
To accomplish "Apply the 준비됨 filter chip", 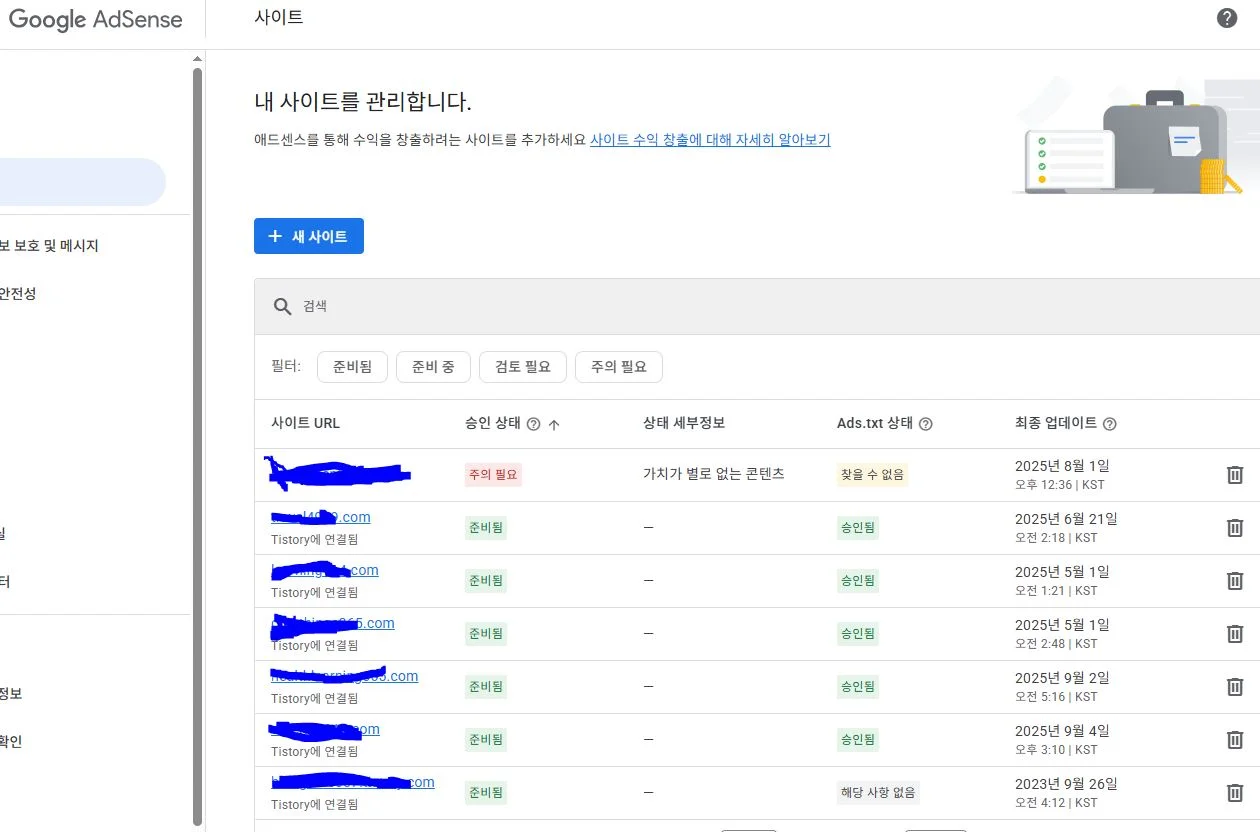I will pos(352,367).
